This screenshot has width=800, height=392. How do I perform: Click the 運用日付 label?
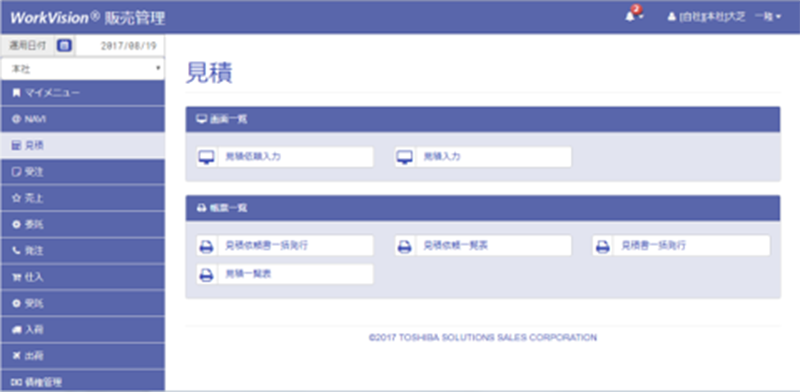(x=28, y=46)
